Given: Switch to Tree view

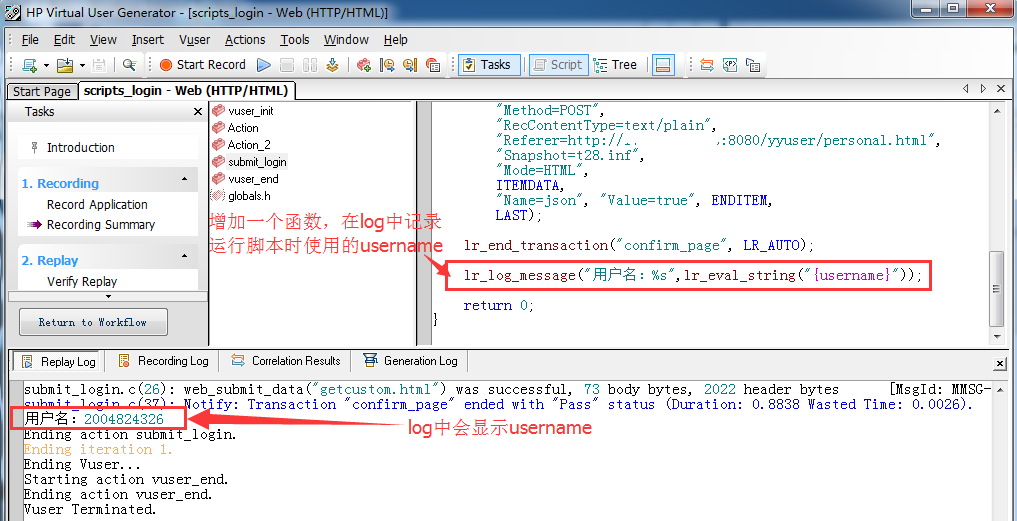Looking at the screenshot, I should click(616, 65).
